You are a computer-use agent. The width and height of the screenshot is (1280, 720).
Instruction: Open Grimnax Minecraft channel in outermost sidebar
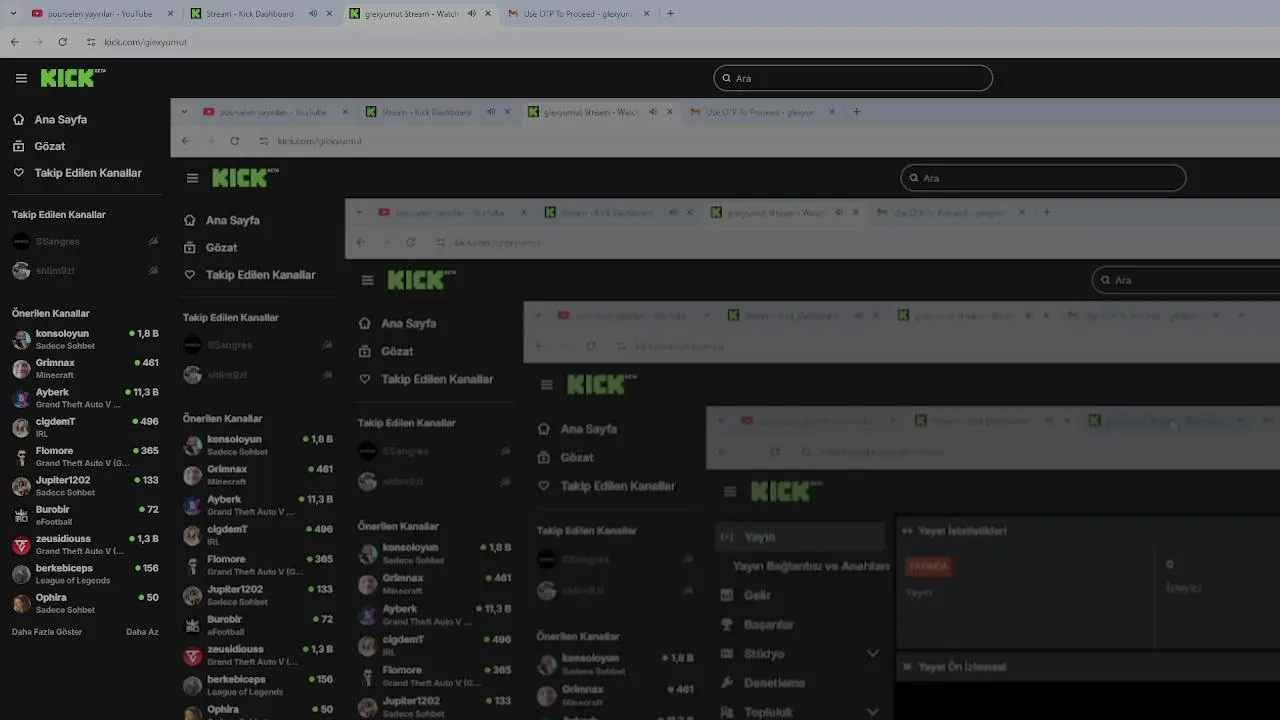[84, 368]
